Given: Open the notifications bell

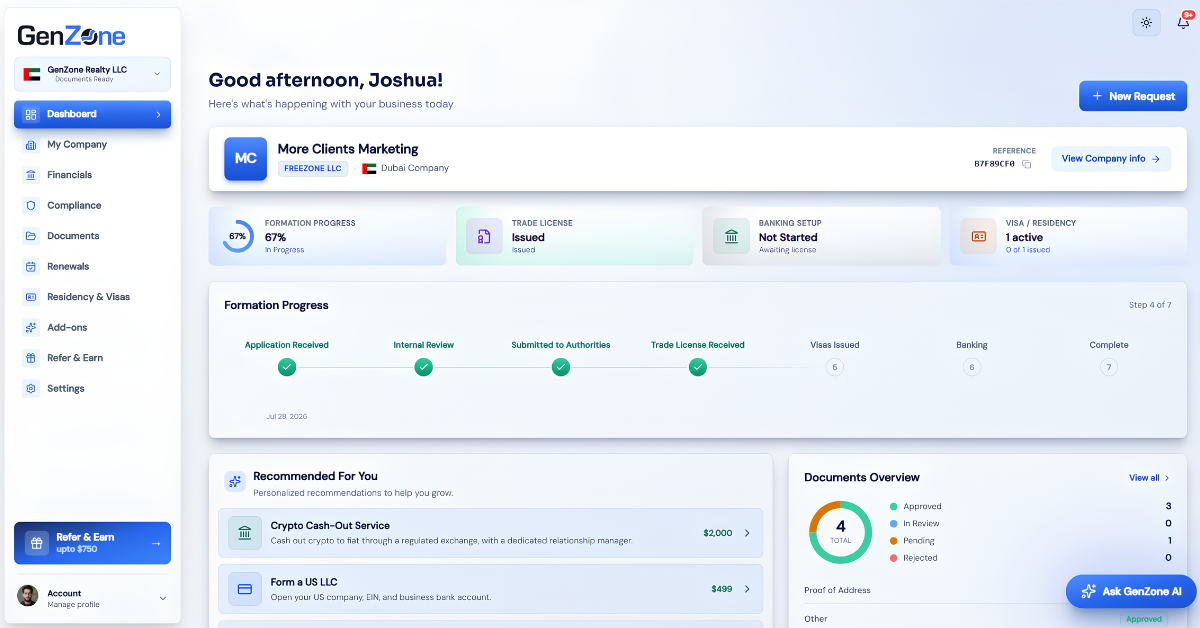Looking at the screenshot, I should pyautogui.click(x=1183, y=22).
